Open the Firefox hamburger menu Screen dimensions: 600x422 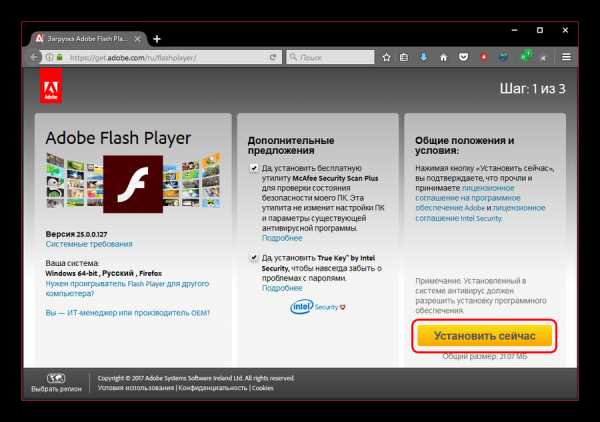[x=567, y=57]
